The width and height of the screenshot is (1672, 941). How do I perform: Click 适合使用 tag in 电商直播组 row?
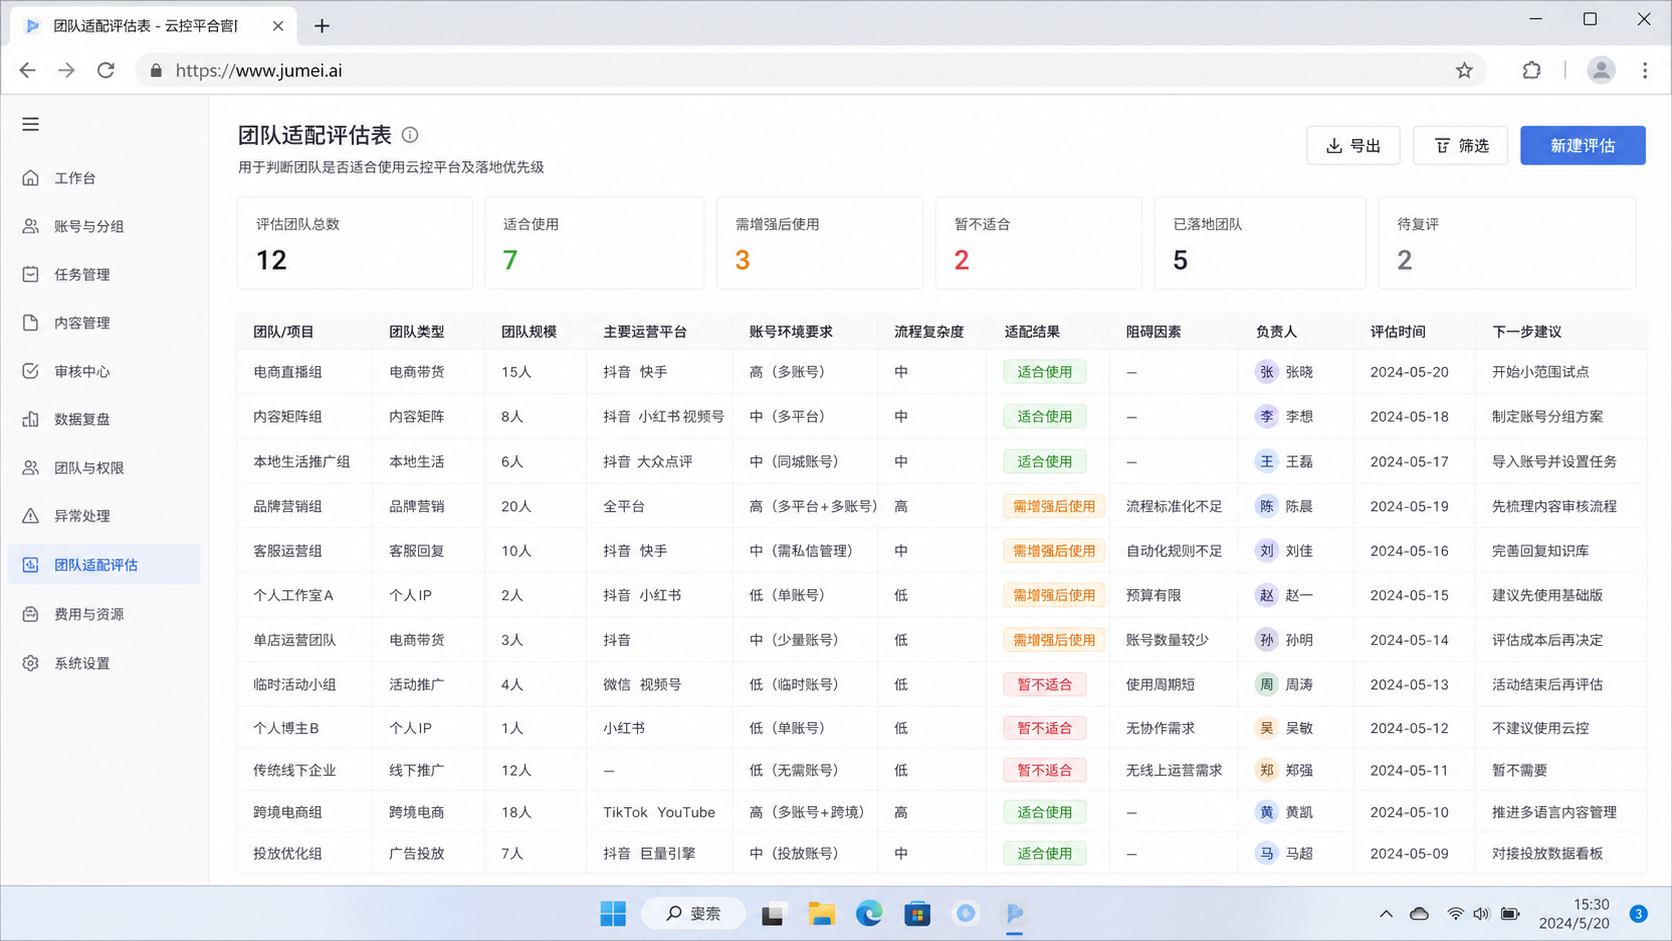pos(1045,372)
